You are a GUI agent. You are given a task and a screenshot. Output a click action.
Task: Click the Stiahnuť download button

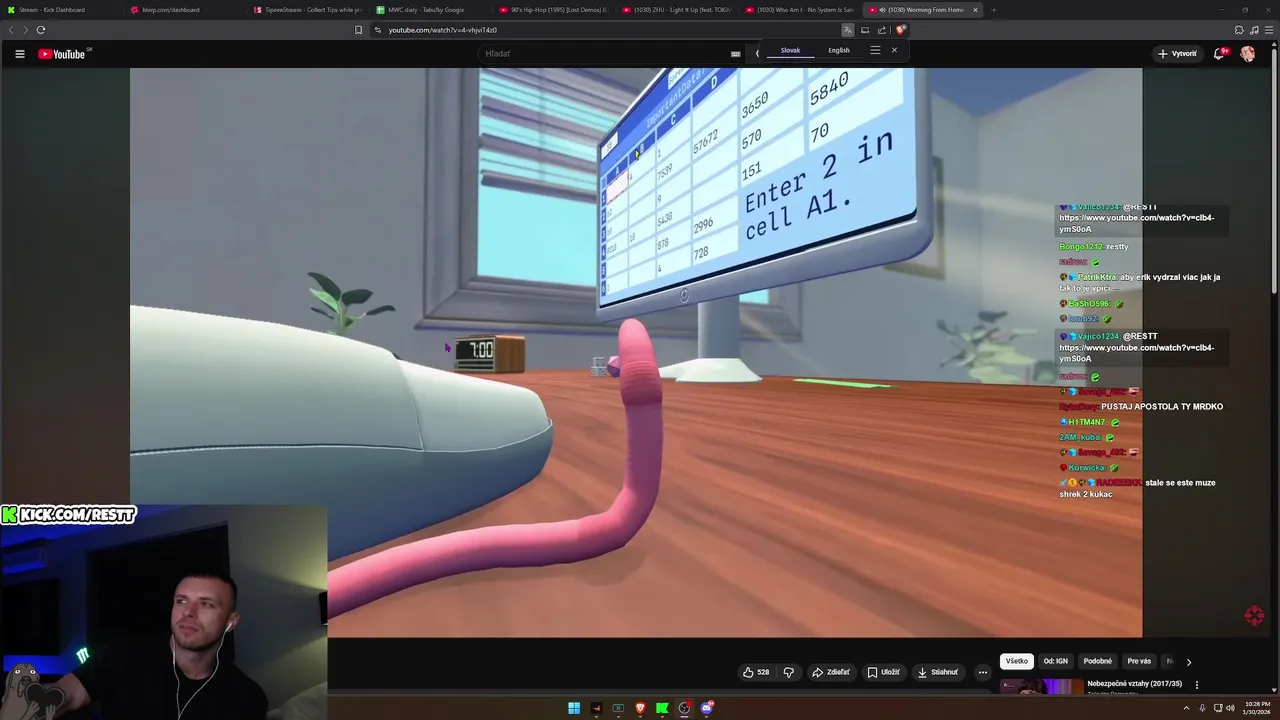pyautogui.click(x=938, y=672)
